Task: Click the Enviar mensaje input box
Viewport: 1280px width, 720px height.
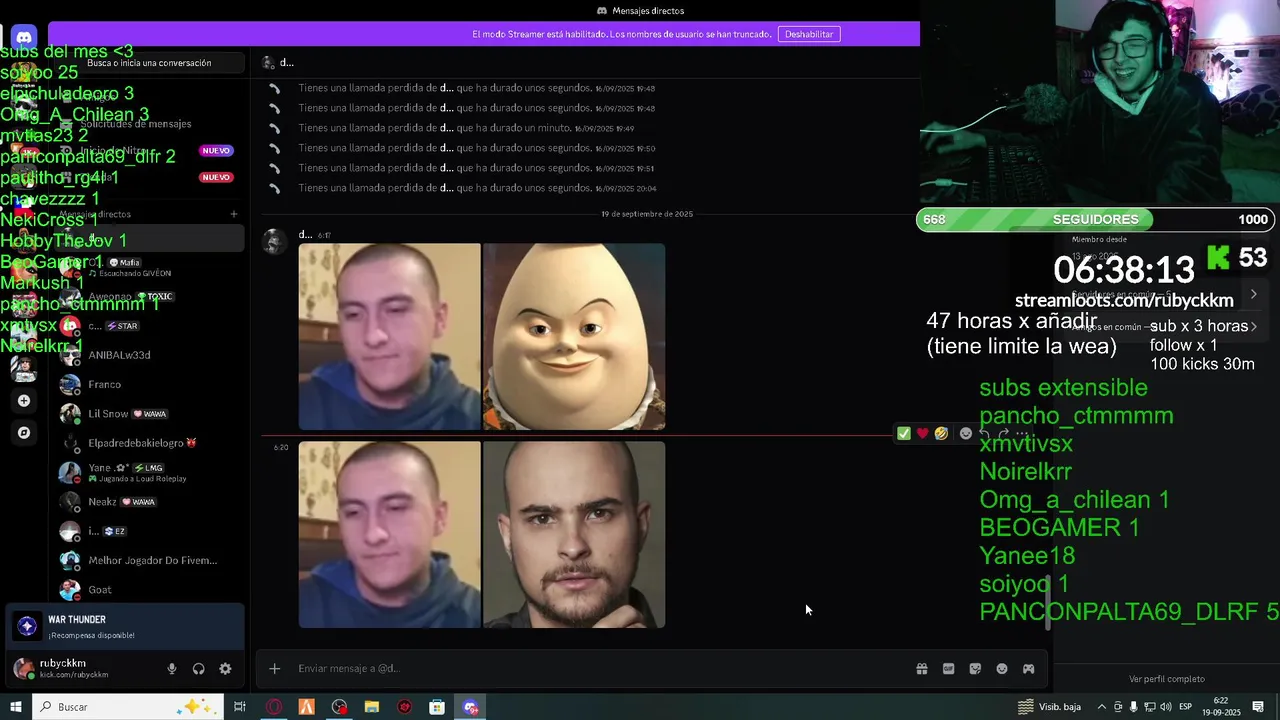Action: point(600,669)
